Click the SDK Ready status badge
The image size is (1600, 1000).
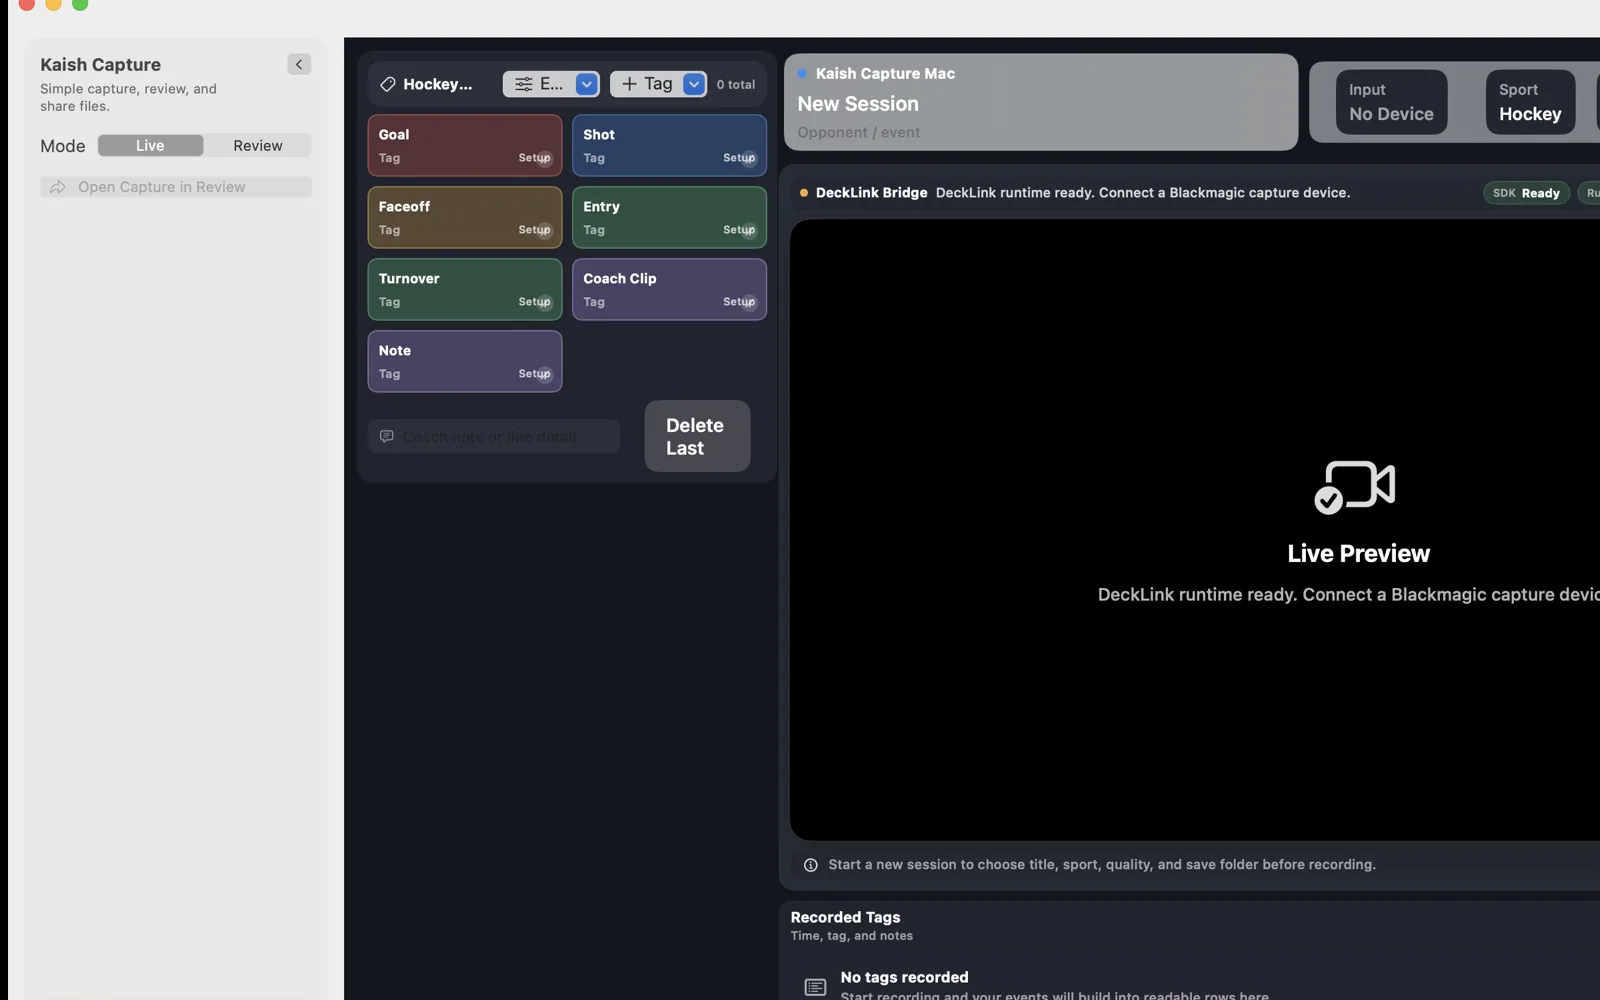(x=1526, y=193)
